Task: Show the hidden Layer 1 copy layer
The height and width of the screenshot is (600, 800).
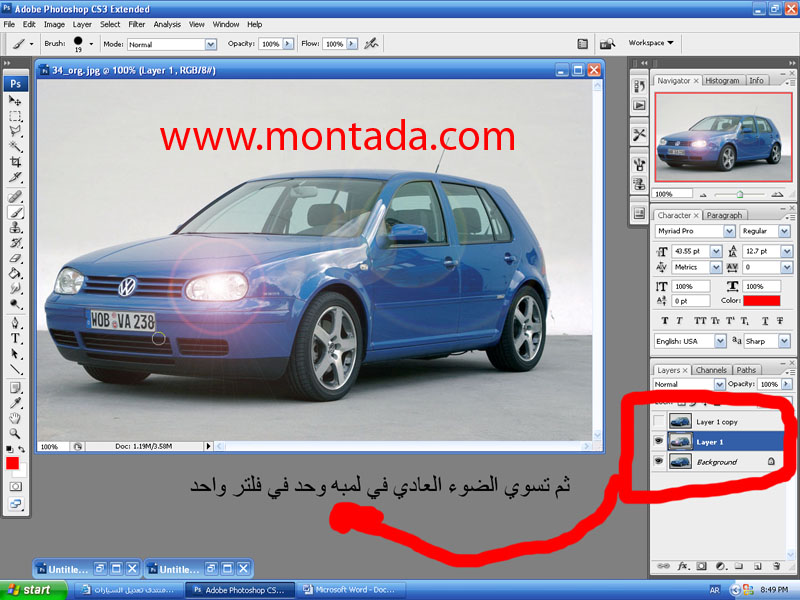Action: click(659, 422)
